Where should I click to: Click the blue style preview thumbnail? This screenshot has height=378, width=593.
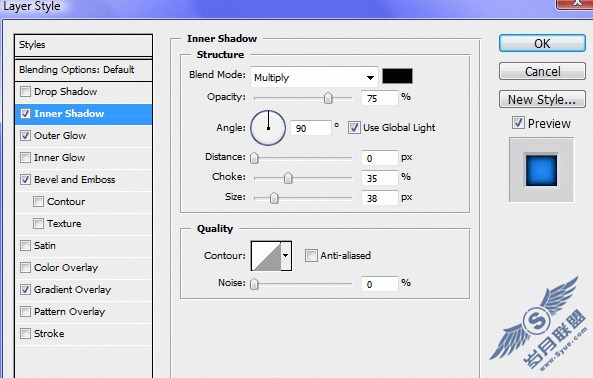click(541, 170)
